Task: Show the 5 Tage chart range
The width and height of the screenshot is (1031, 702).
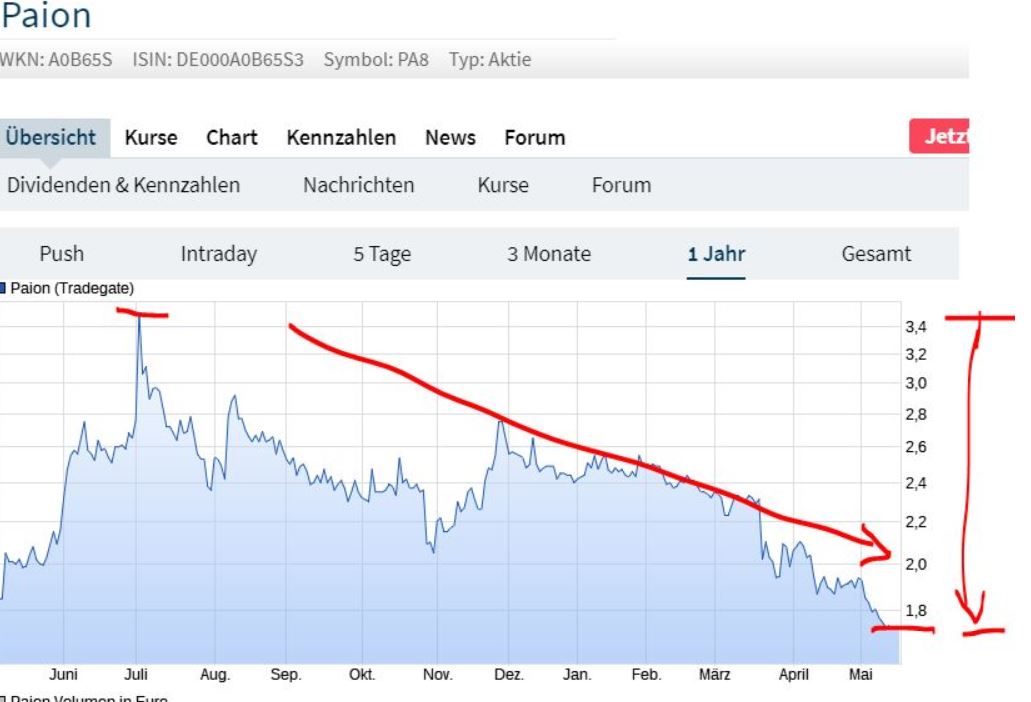Action: tap(382, 254)
